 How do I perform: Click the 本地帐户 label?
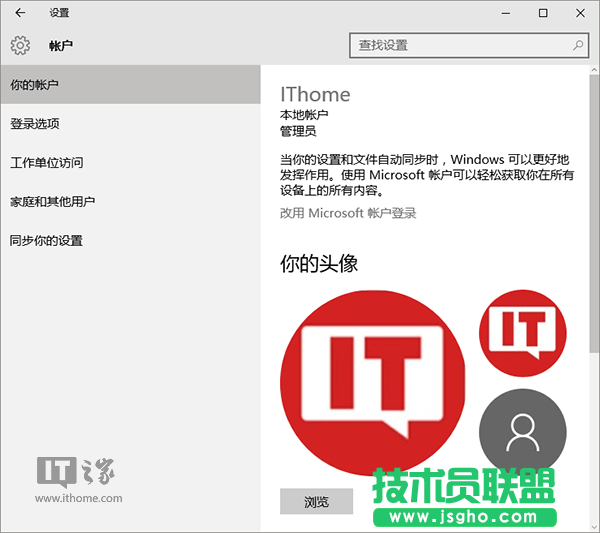304,114
